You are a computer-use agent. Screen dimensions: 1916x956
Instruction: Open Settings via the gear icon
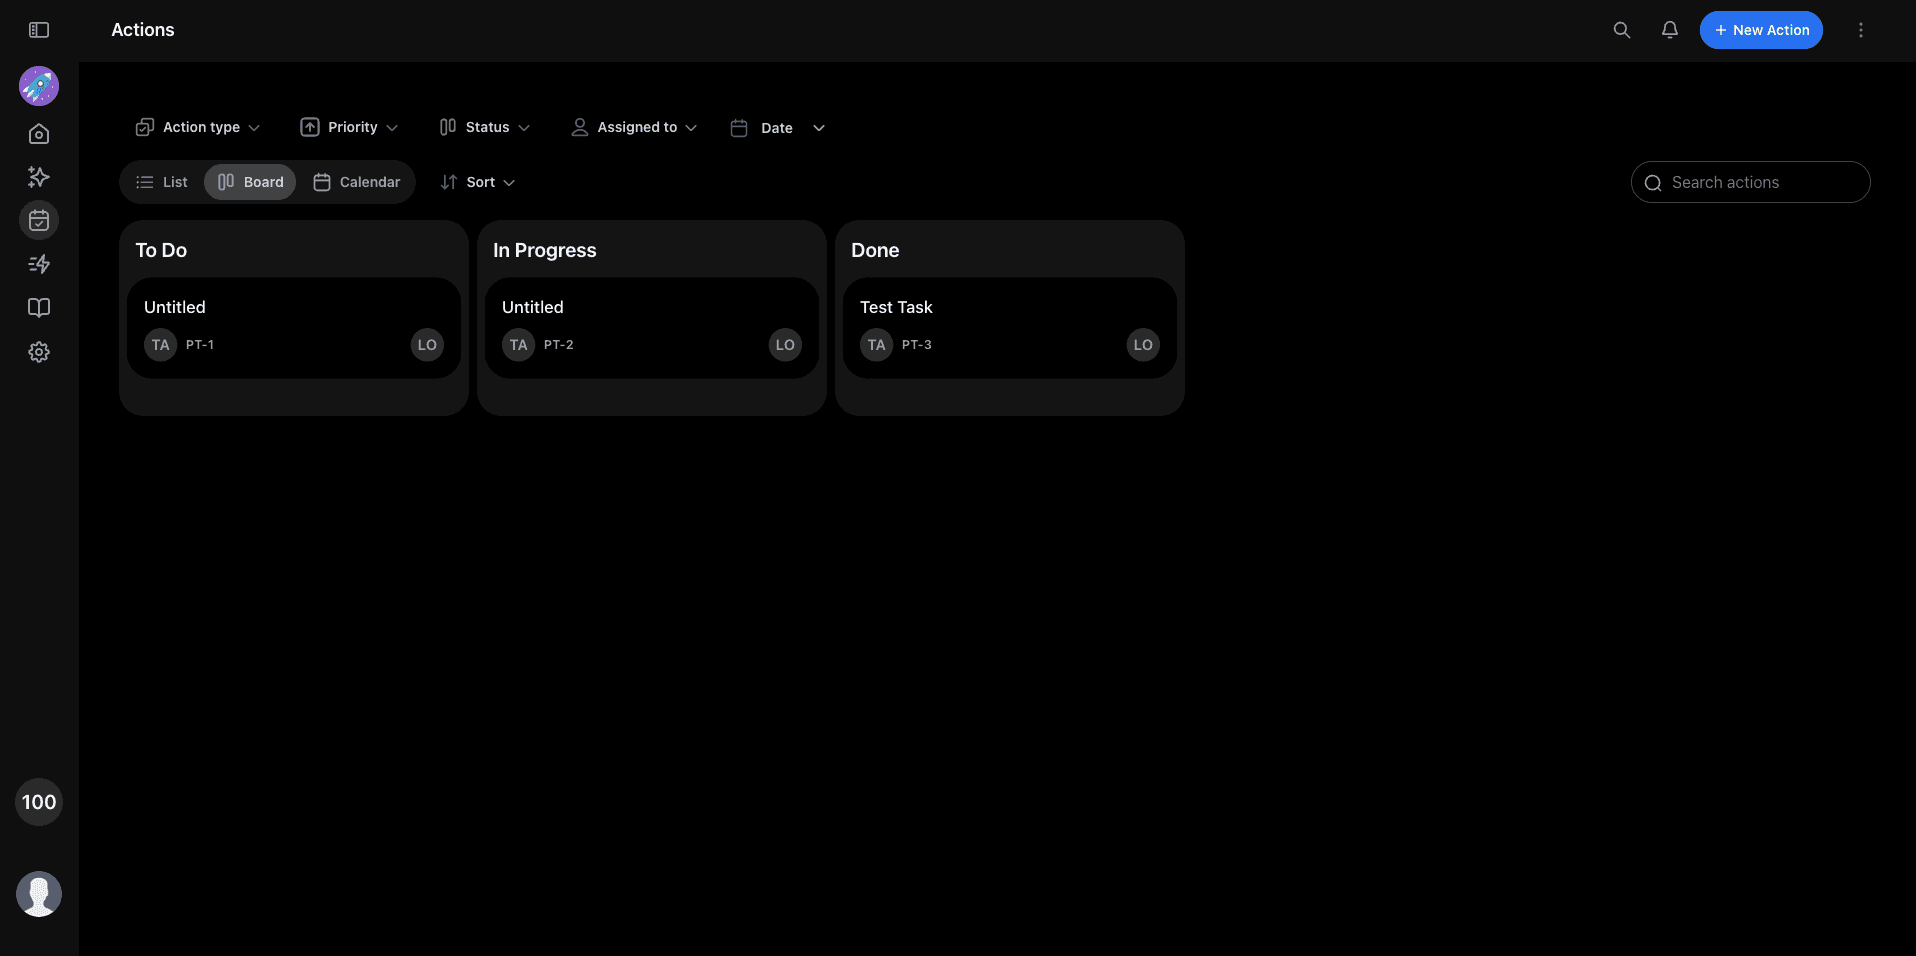click(x=38, y=352)
